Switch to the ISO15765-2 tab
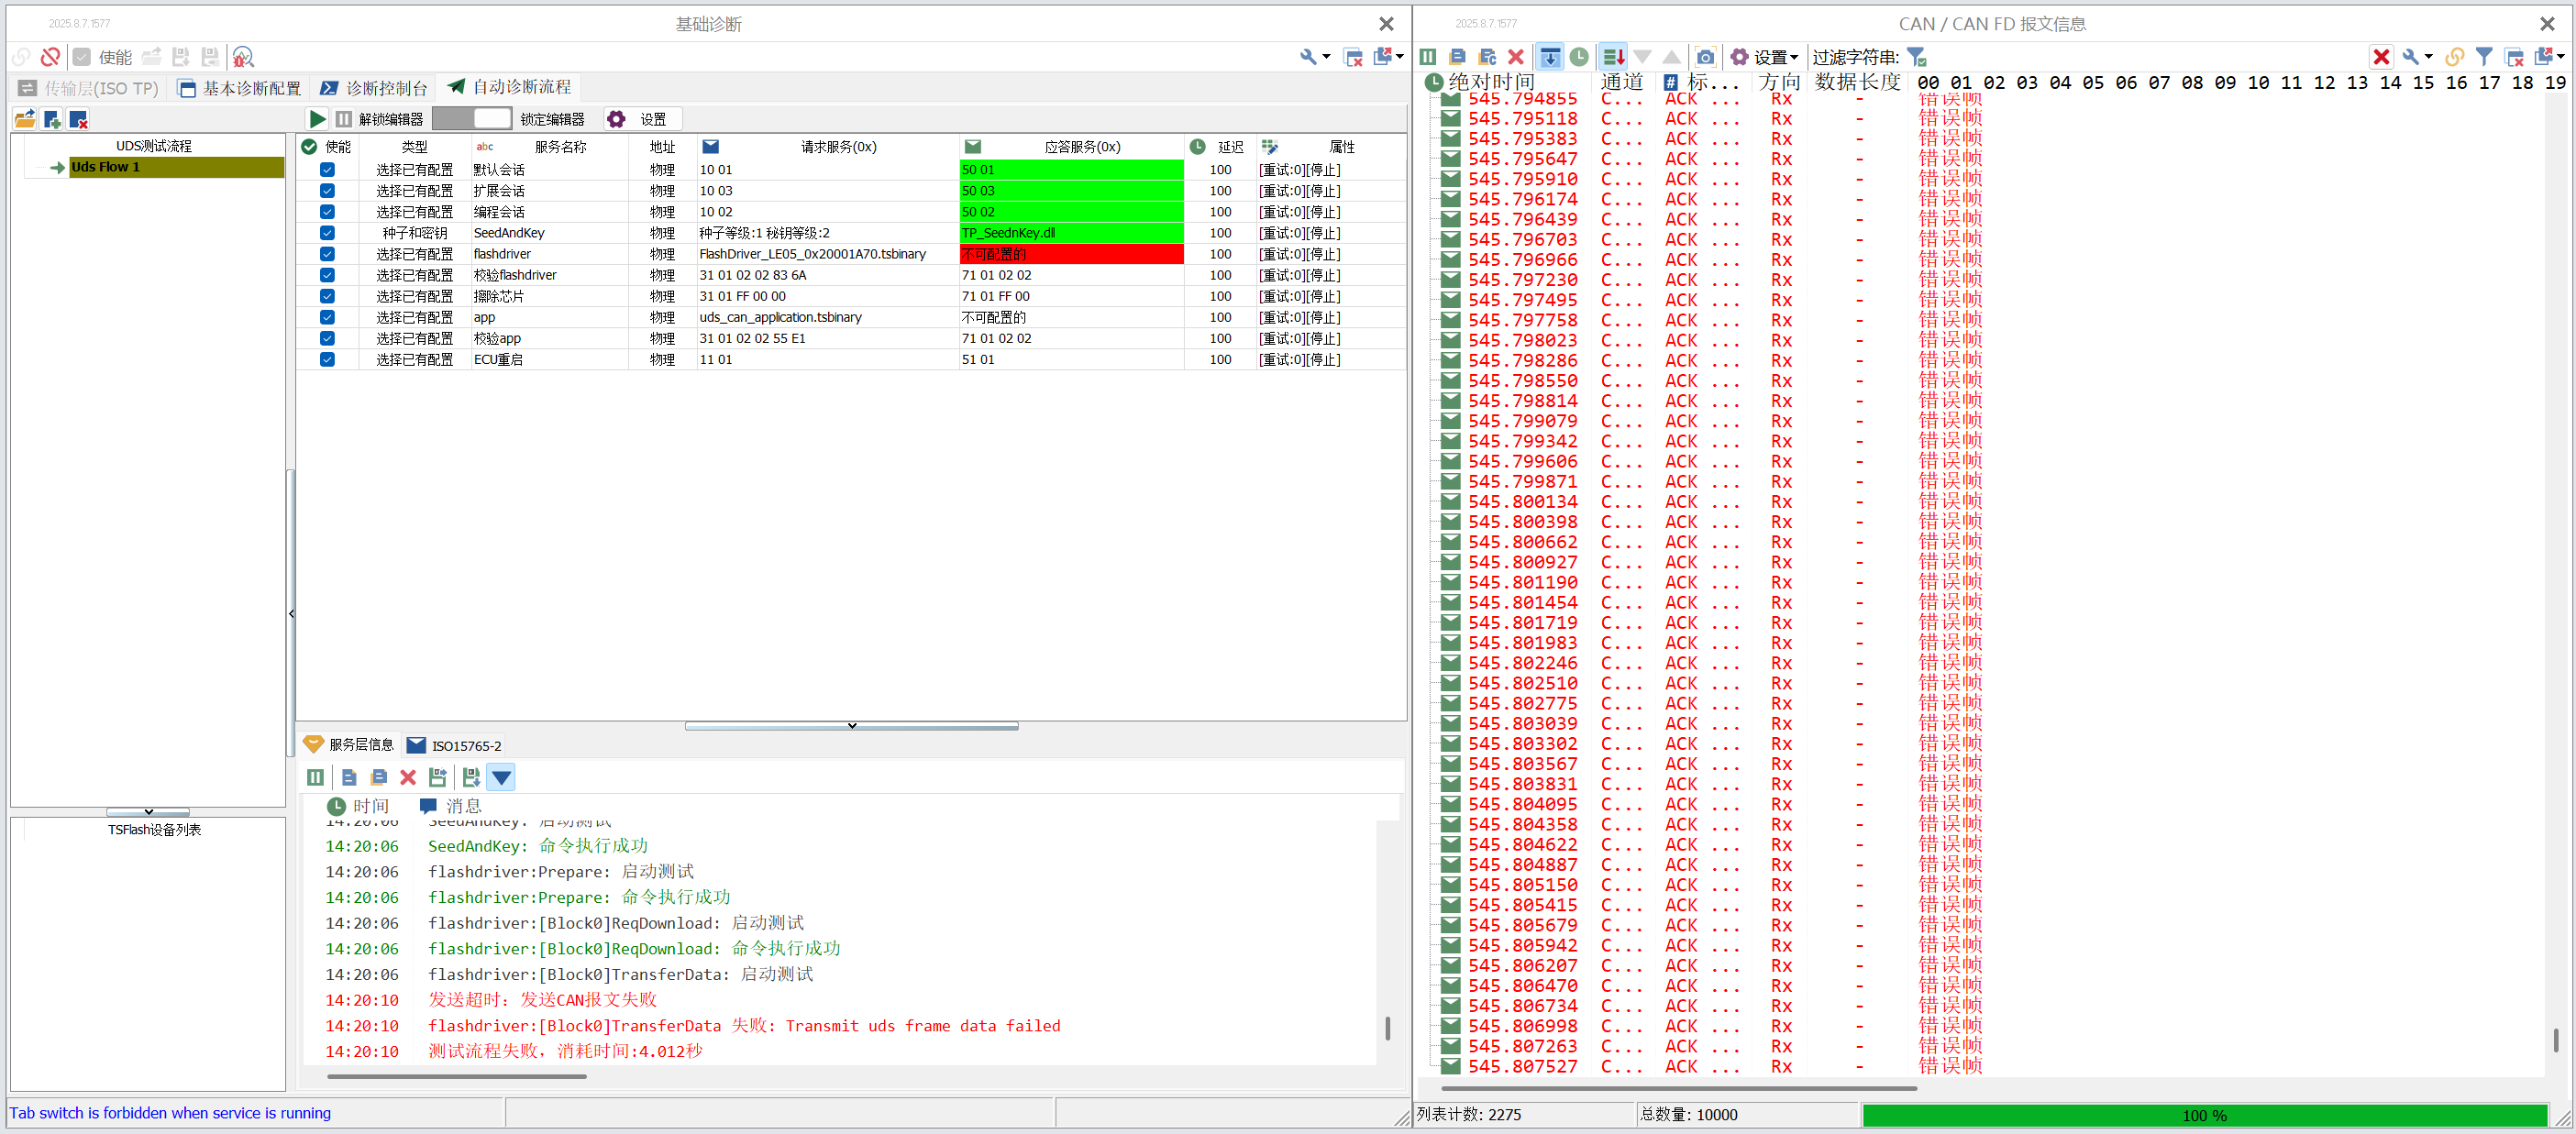This screenshot has height=1134, width=2576. 455,745
